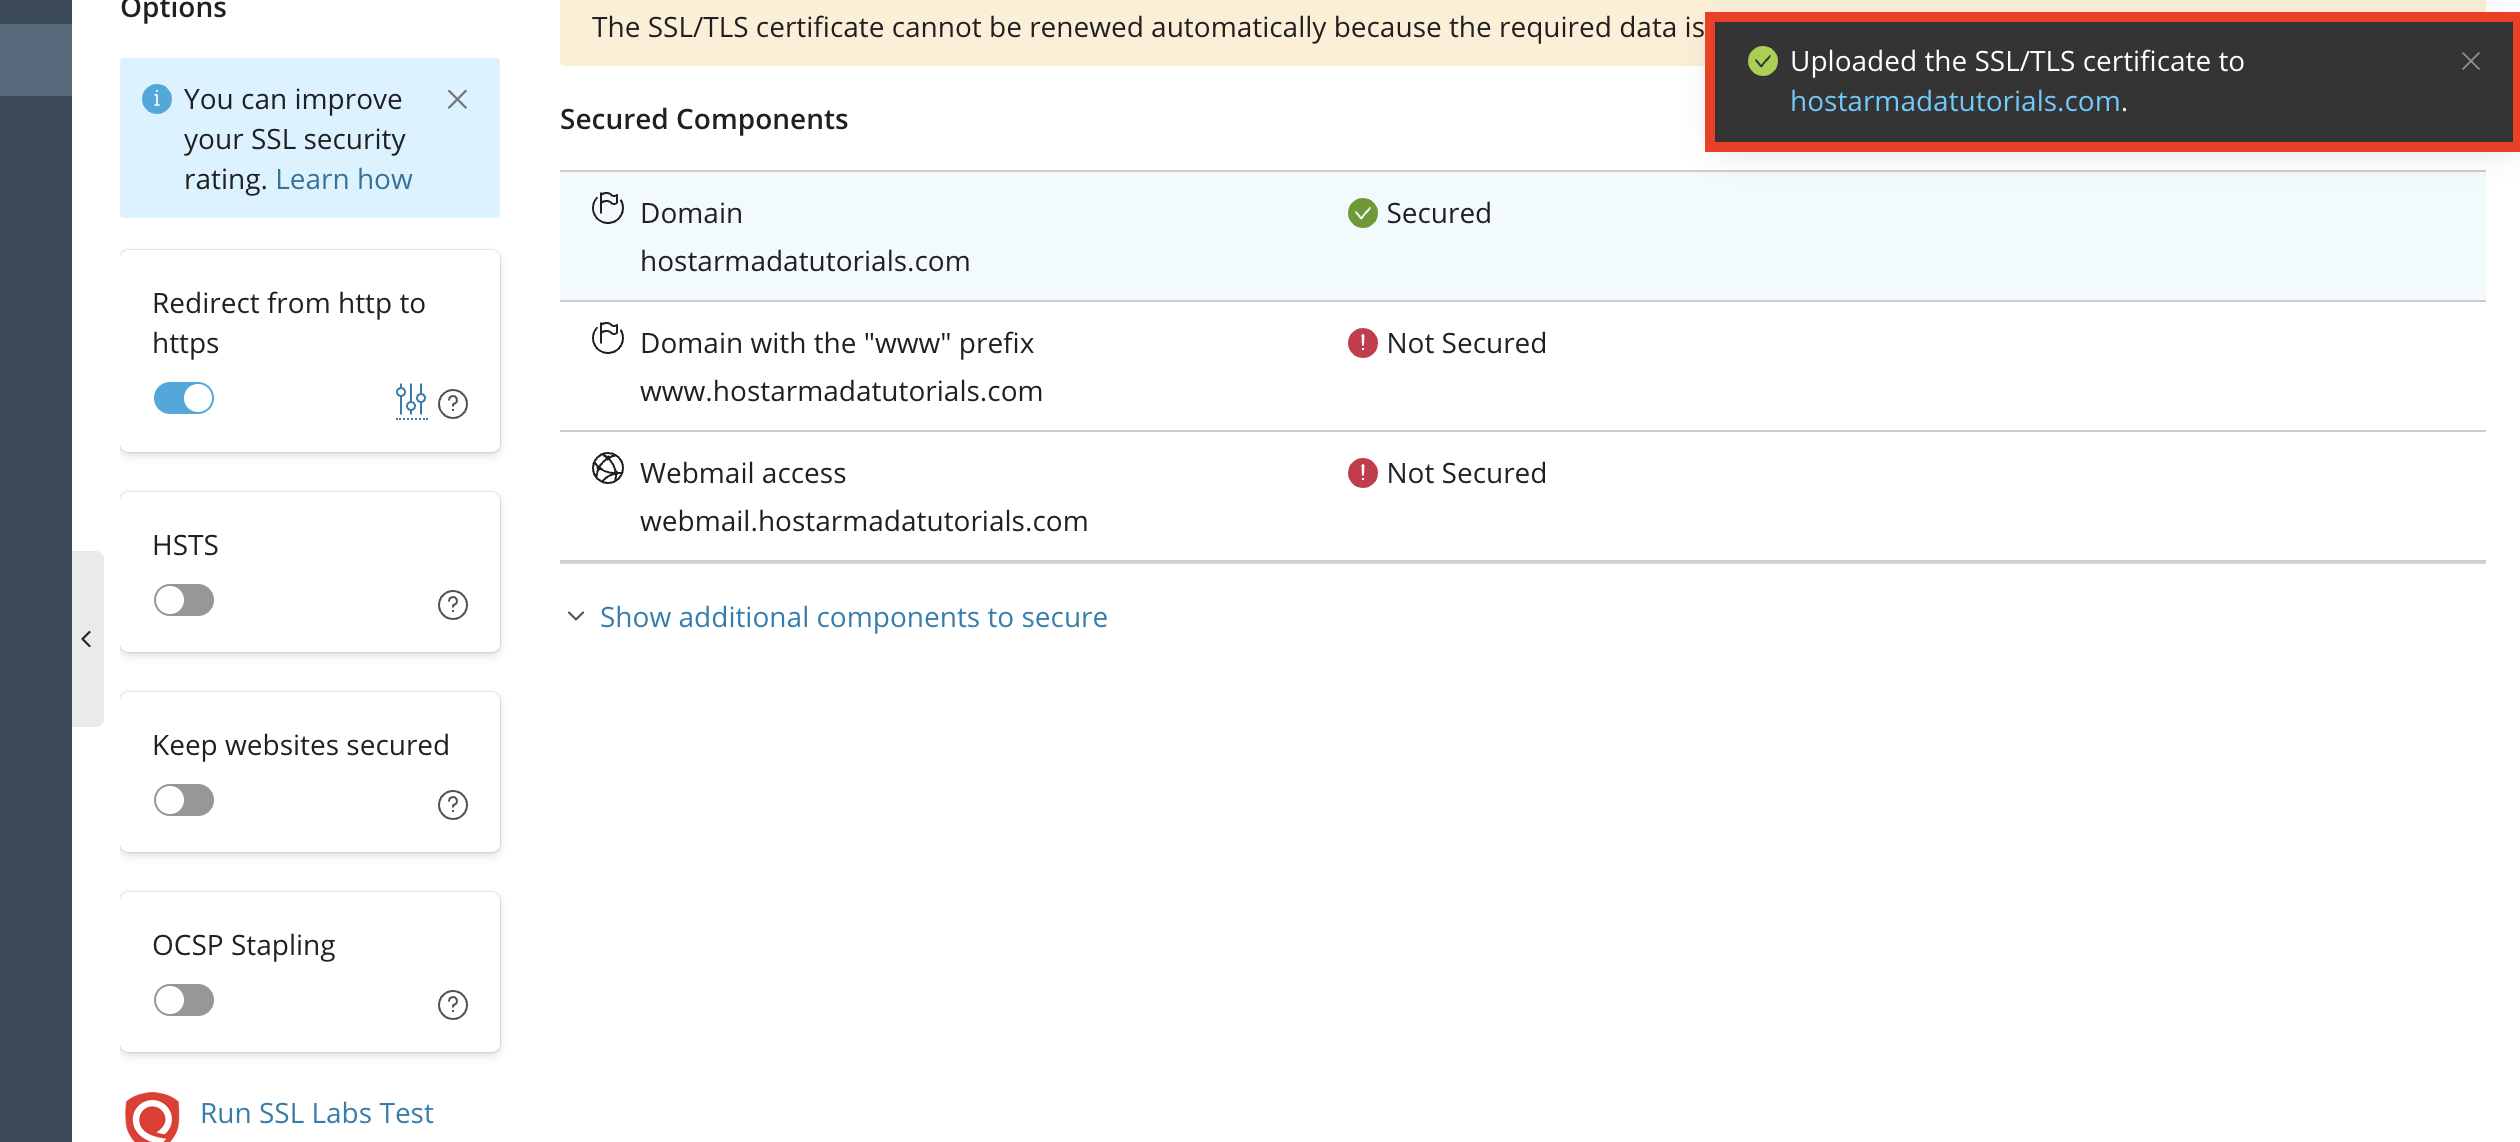2520x1142 pixels.
Task: Click the flag icon beside the www prefix domain
Action: tap(608, 340)
